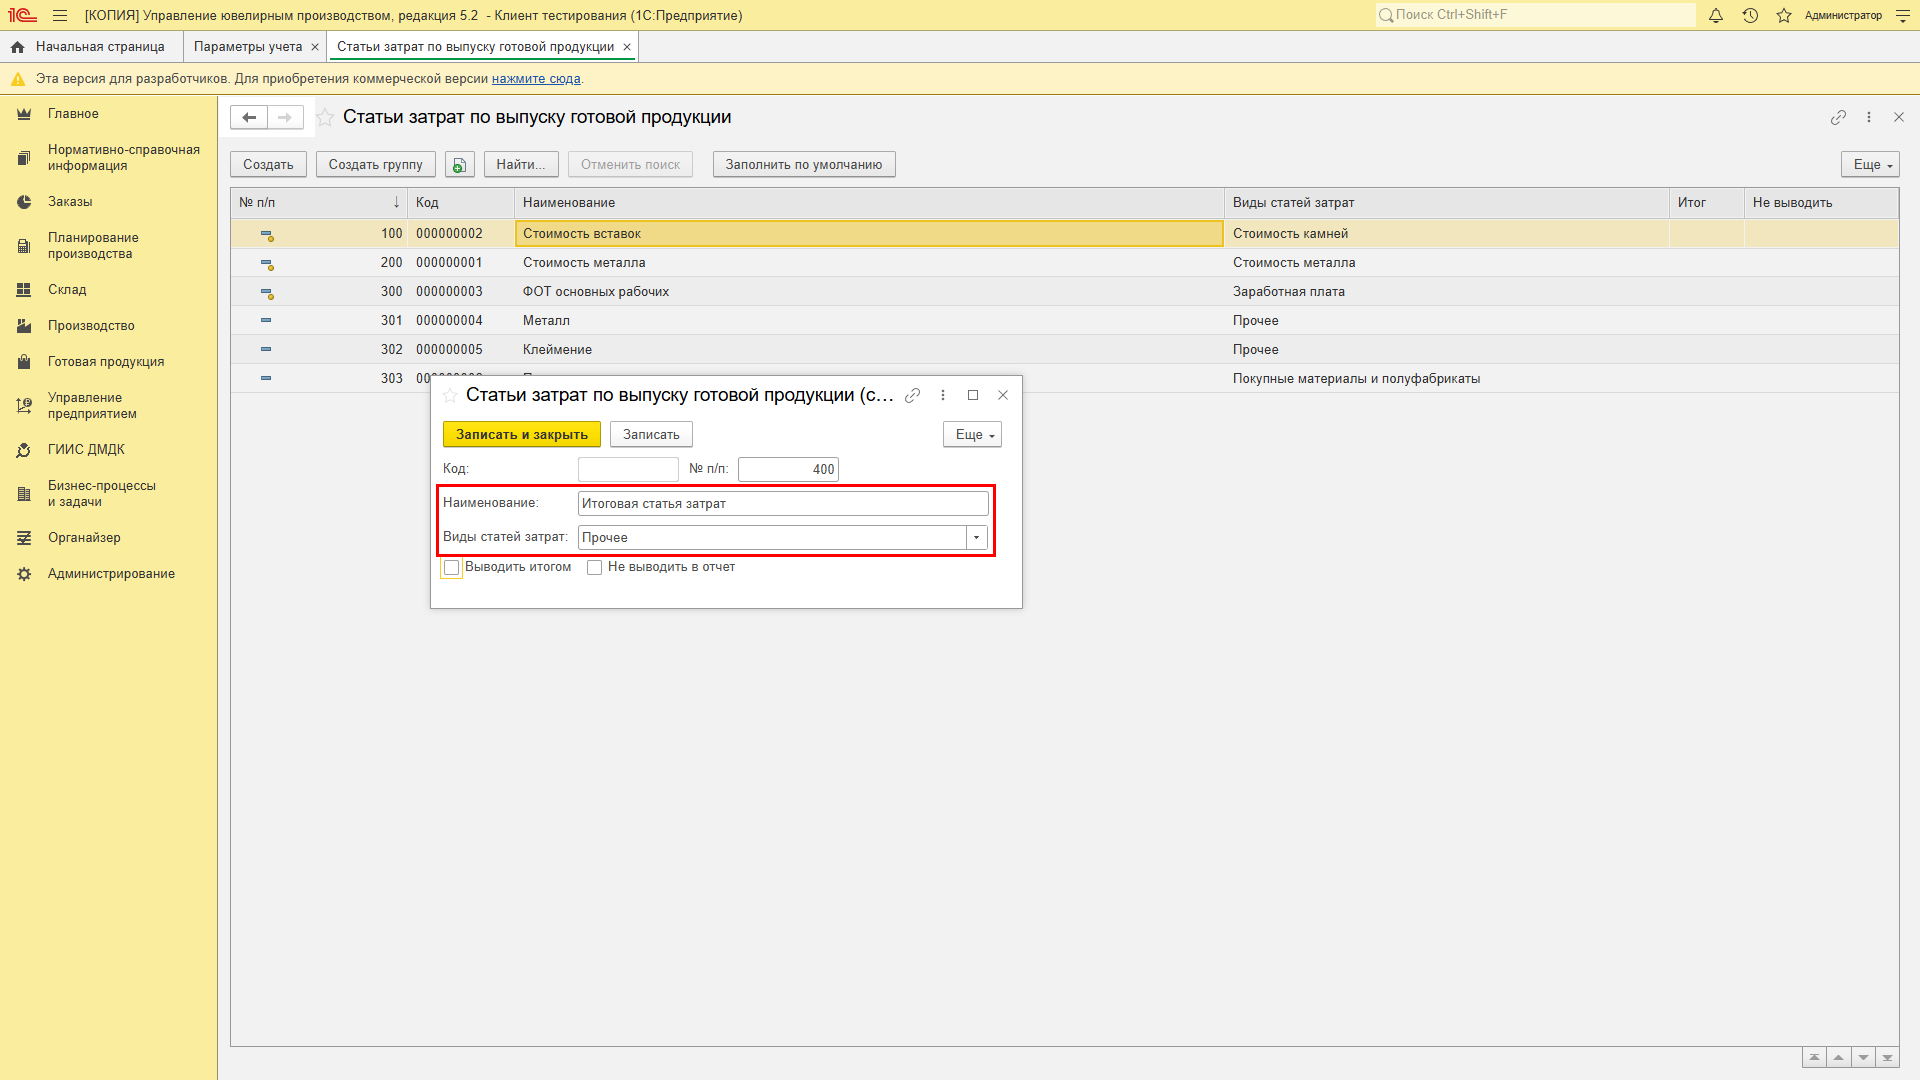This screenshot has width=1920, height=1080.
Task: Click the search magnifier icon
Action: pyautogui.click(x=1391, y=15)
